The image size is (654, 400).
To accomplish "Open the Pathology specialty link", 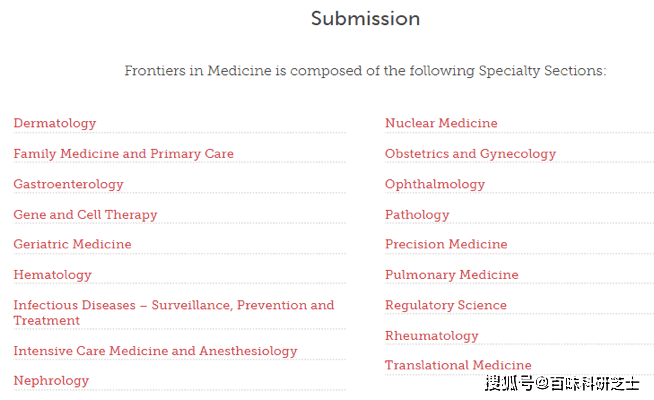I will tap(417, 215).
